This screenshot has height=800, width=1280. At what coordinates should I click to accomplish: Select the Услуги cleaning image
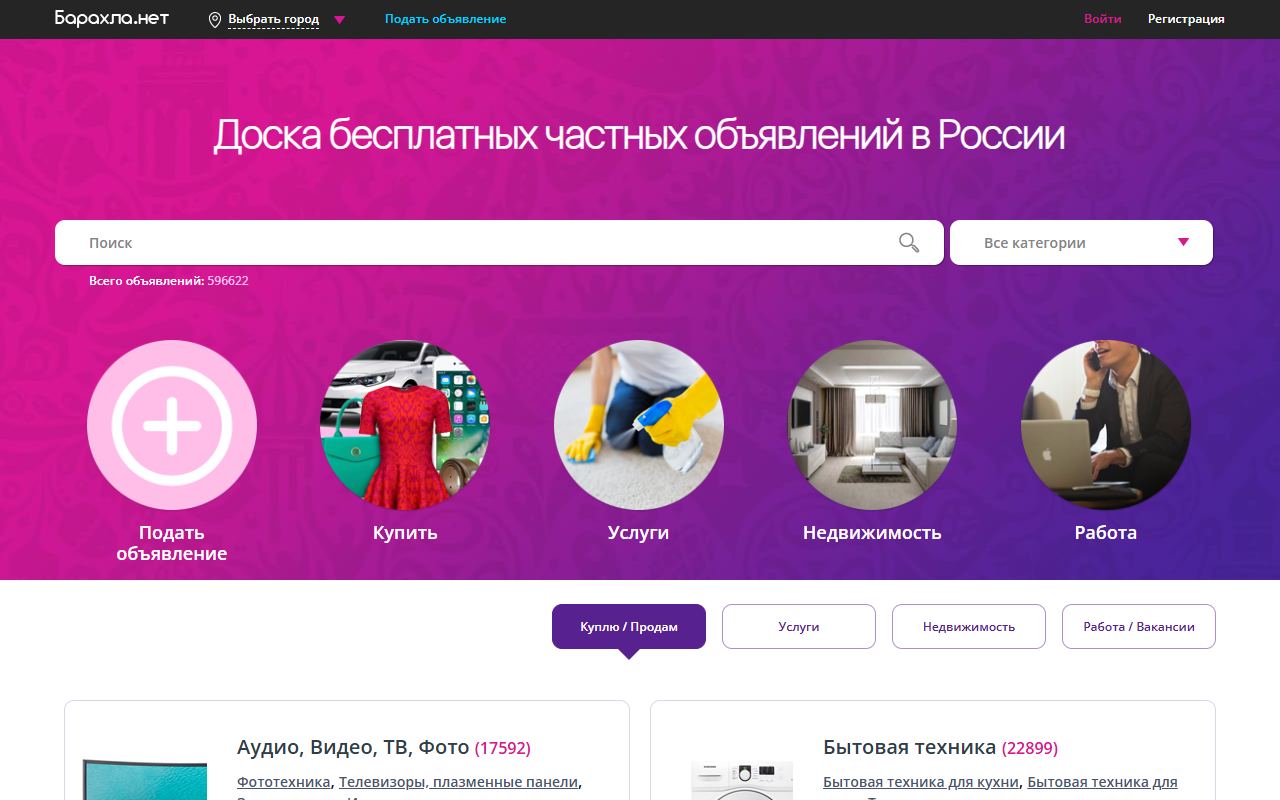pyautogui.click(x=638, y=425)
